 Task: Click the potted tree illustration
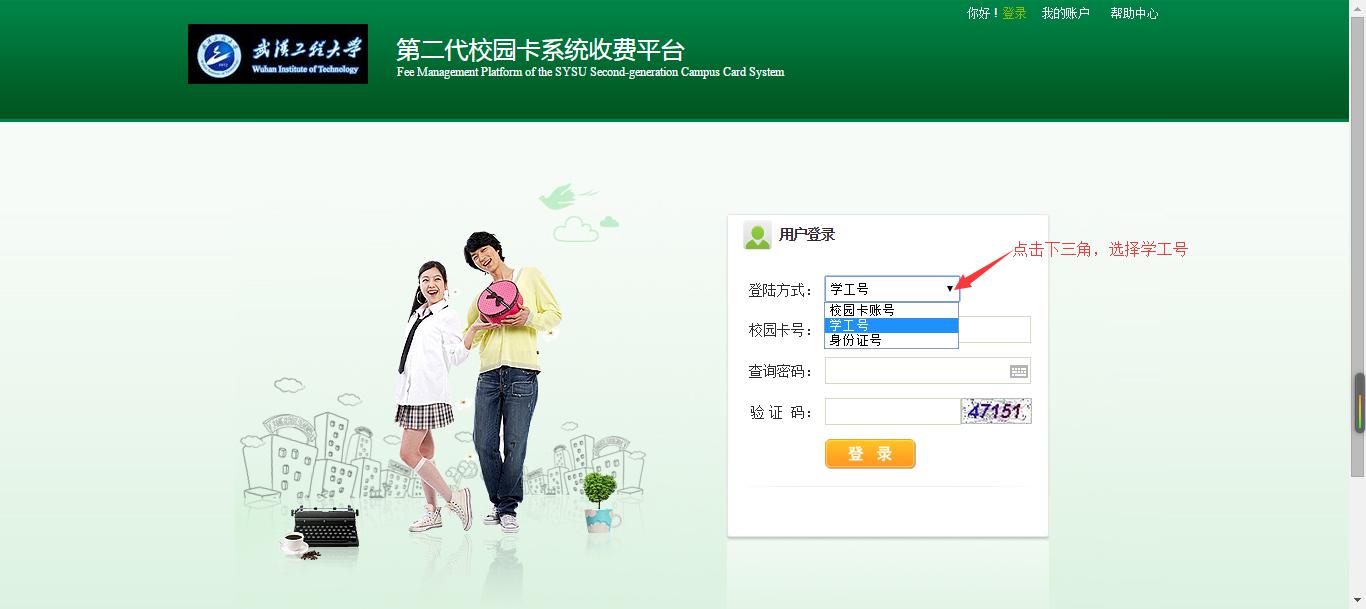tap(600, 502)
